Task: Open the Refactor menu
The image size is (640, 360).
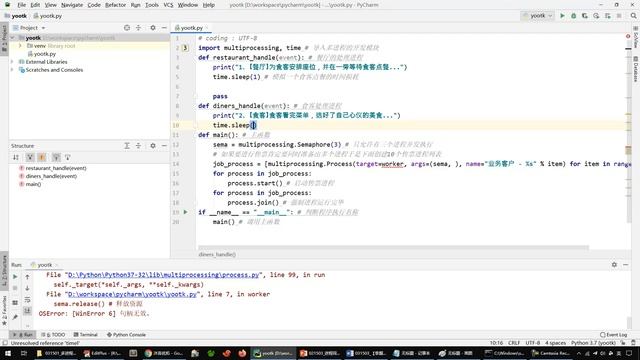Action: point(116,5)
